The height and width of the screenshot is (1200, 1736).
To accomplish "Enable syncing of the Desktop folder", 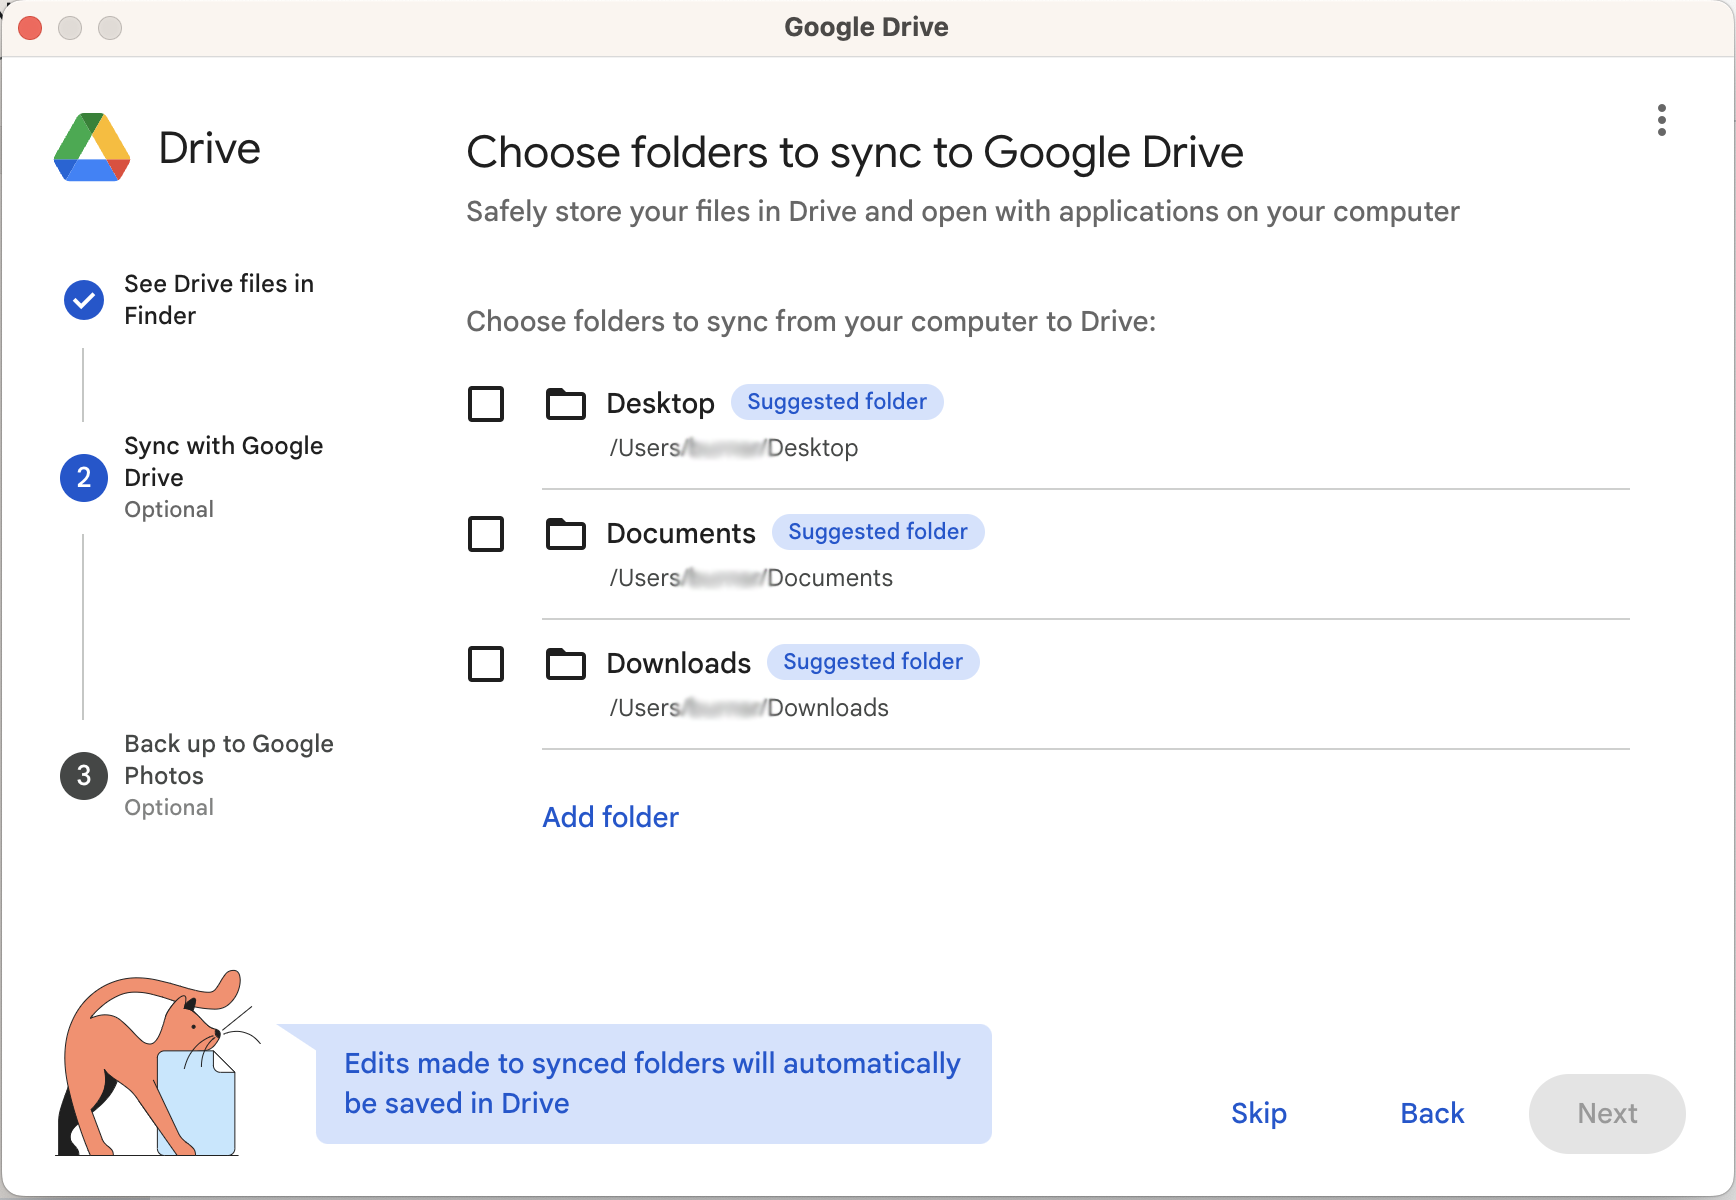I will [x=486, y=404].
